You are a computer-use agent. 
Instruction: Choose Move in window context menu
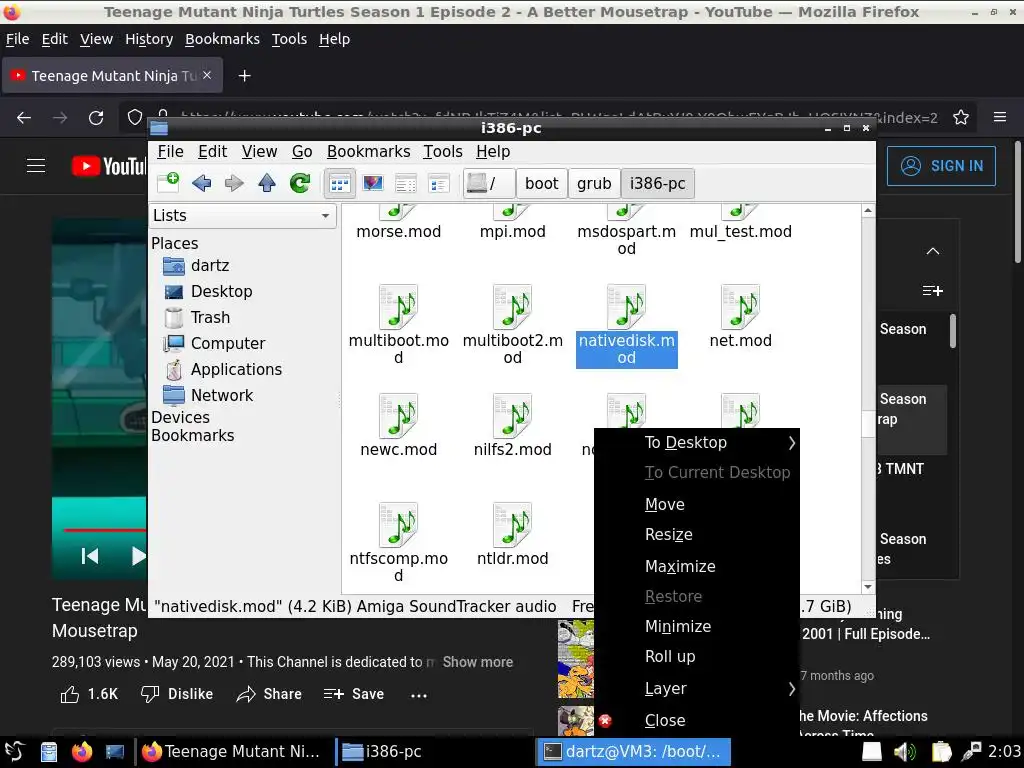[x=697, y=505]
